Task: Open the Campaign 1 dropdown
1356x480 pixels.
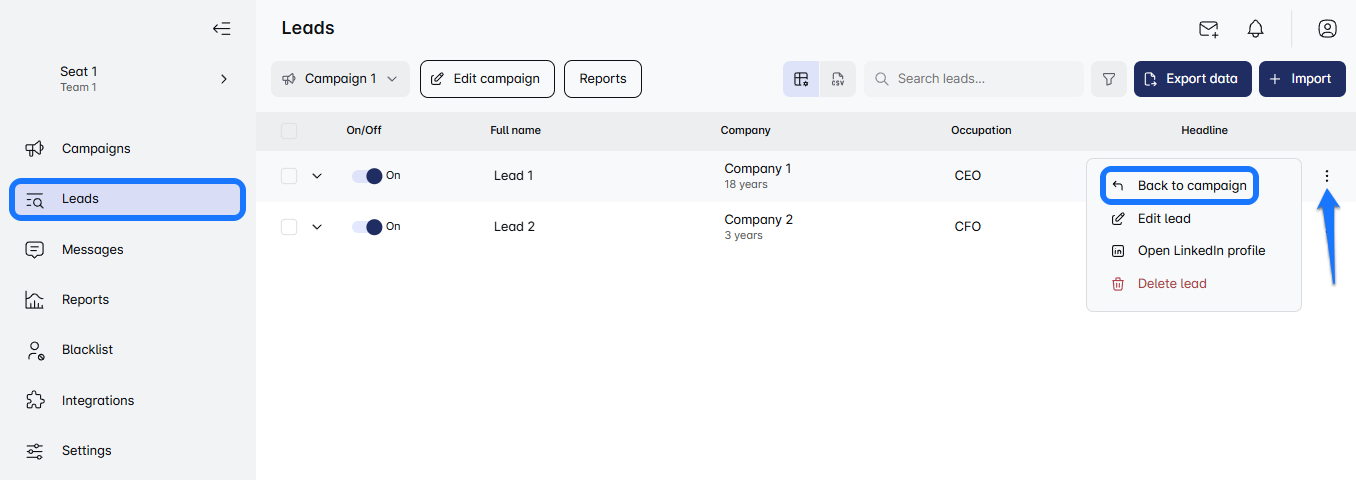Action: 340,79
